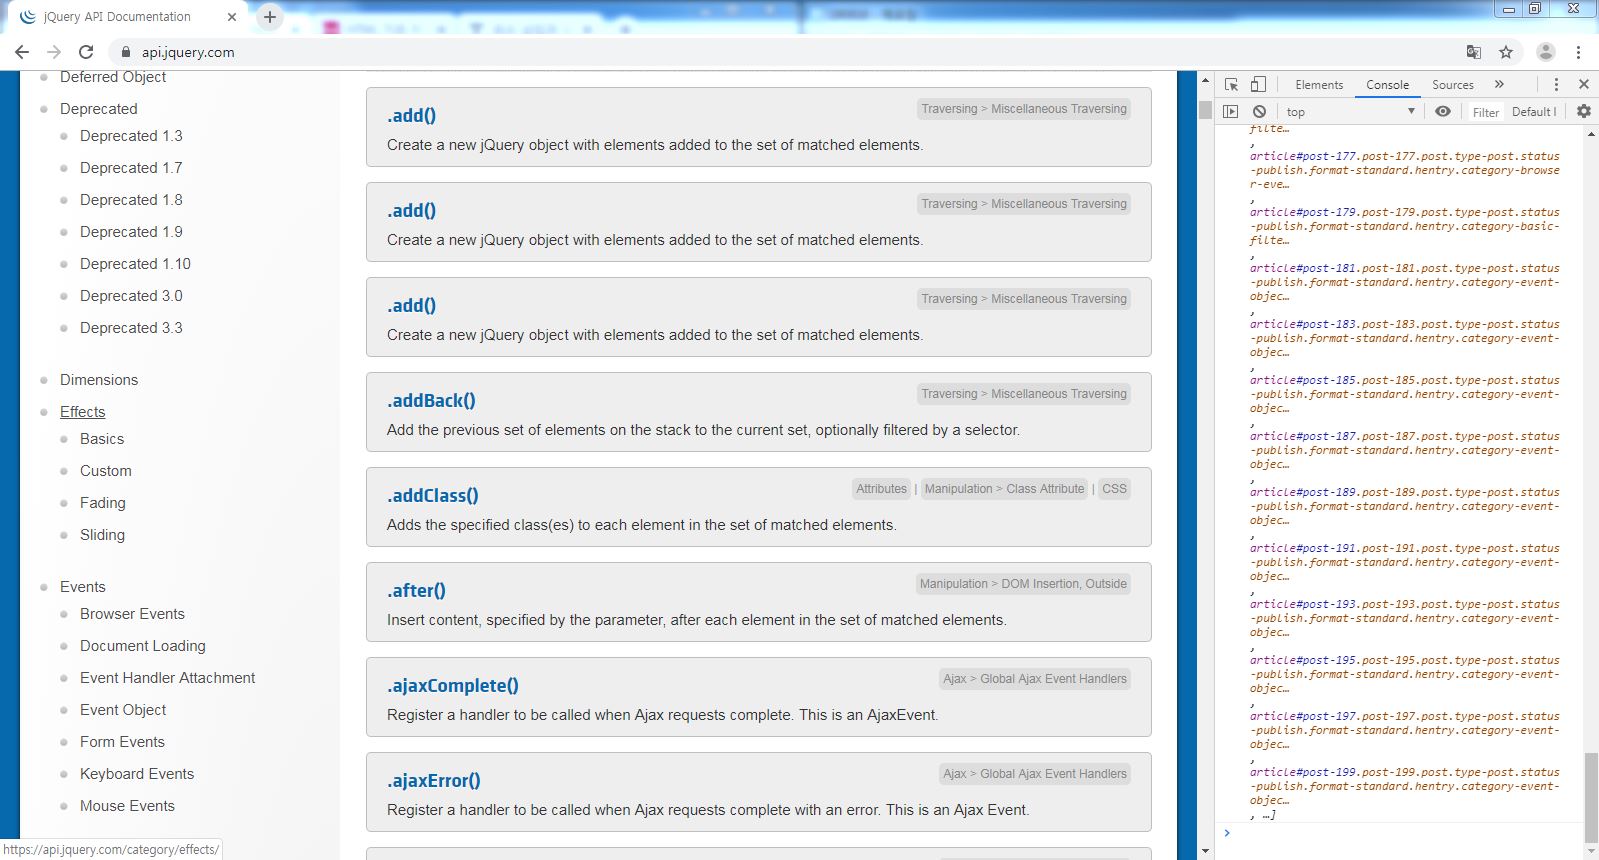Open the translate page icon
This screenshot has height=860, width=1599.
[x=1474, y=52]
